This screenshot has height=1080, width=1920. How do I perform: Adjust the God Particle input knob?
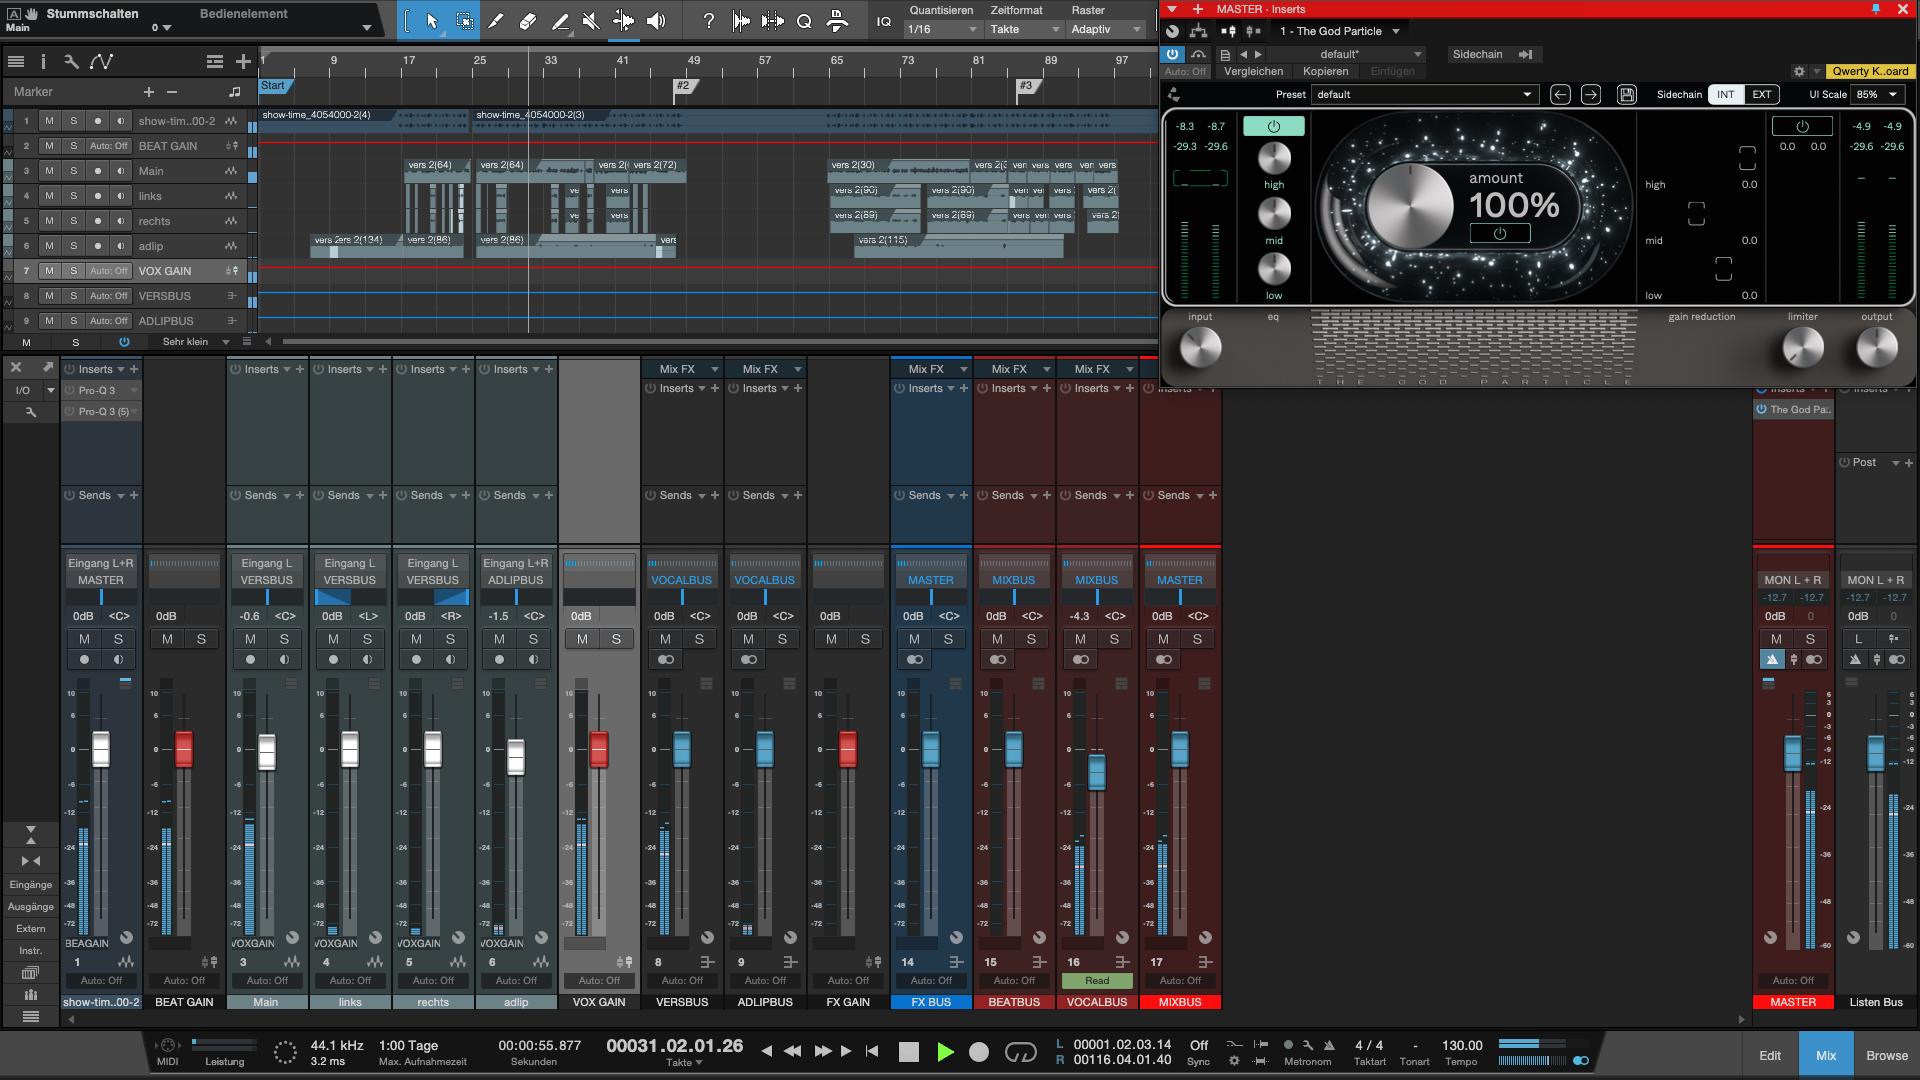[1200, 347]
